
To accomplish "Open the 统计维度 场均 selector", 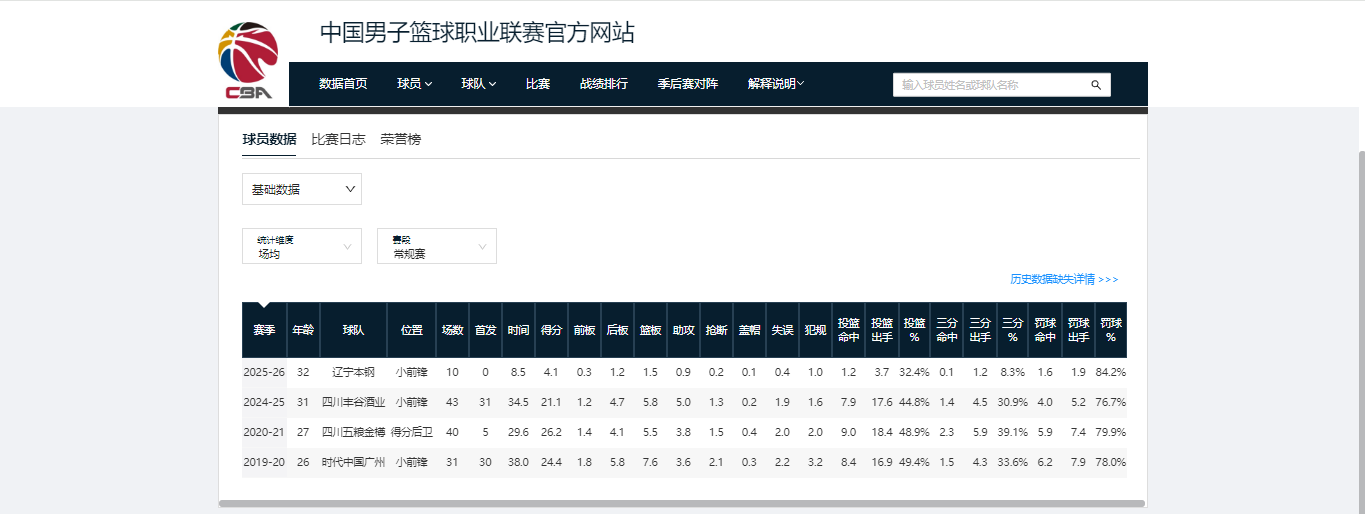I will point(302,246).
